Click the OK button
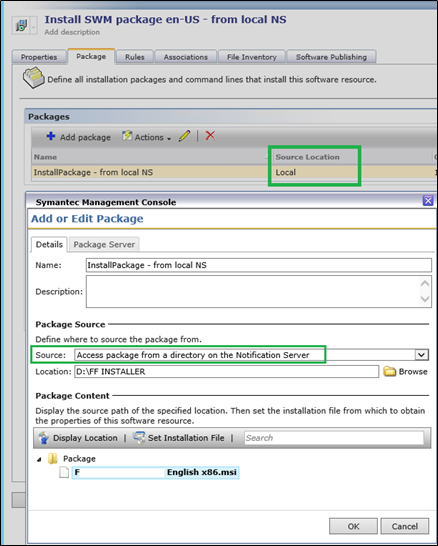 [353, 526]
